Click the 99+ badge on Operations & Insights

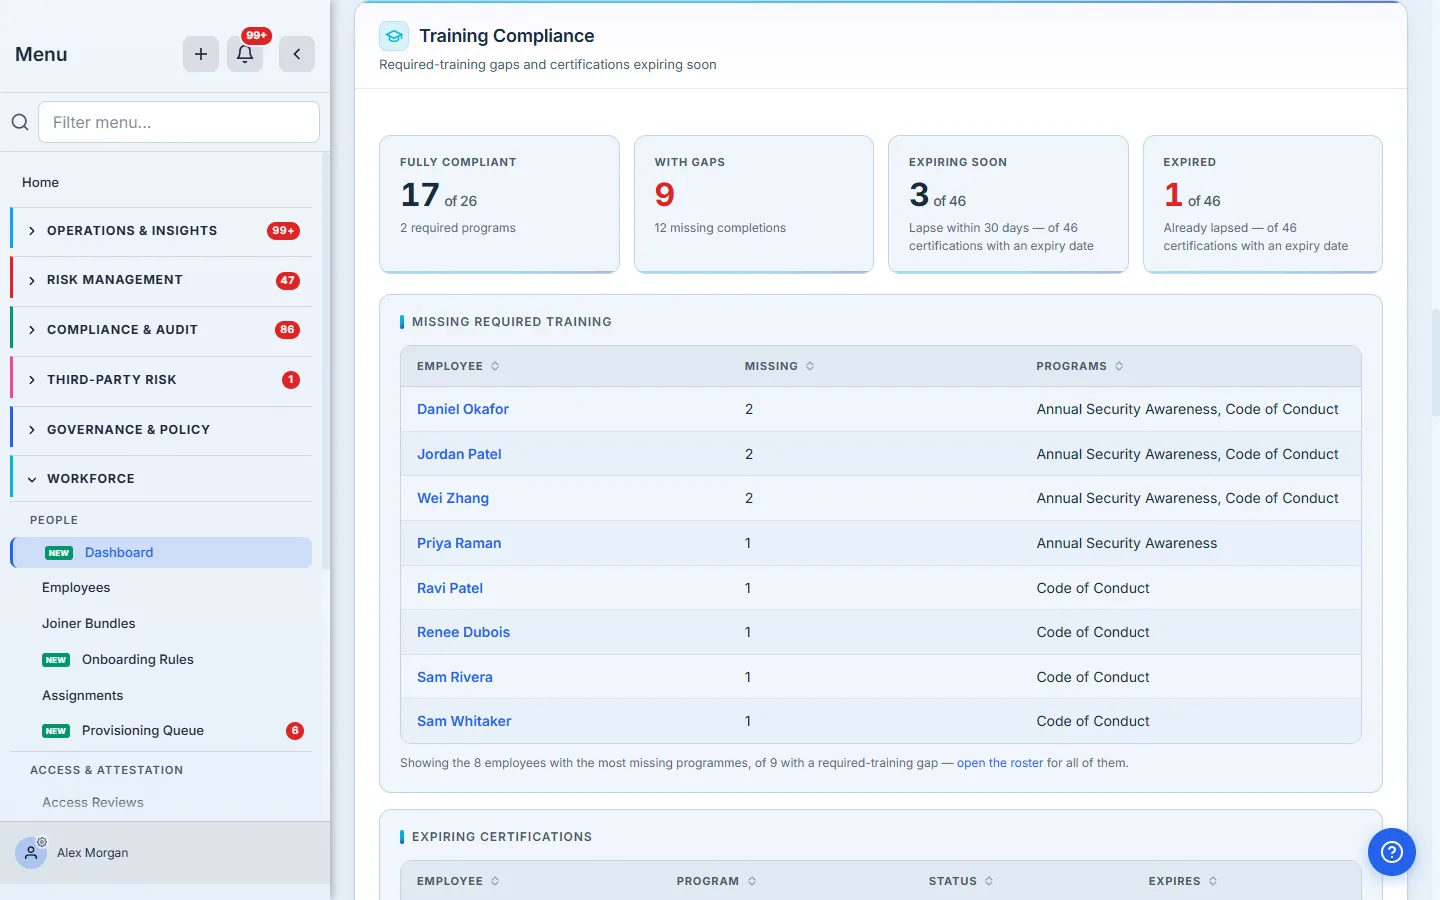coord(283,231)
